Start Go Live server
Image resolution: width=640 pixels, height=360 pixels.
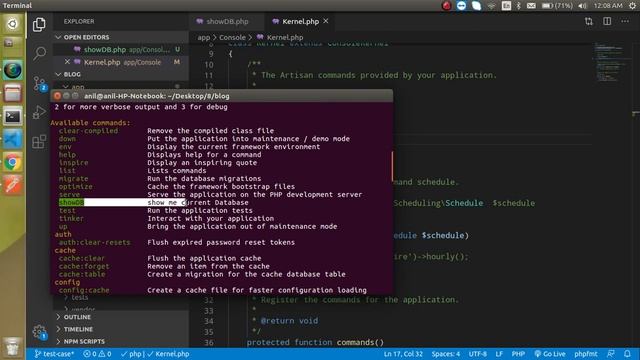pyautogui.click(x=549, y=354)
